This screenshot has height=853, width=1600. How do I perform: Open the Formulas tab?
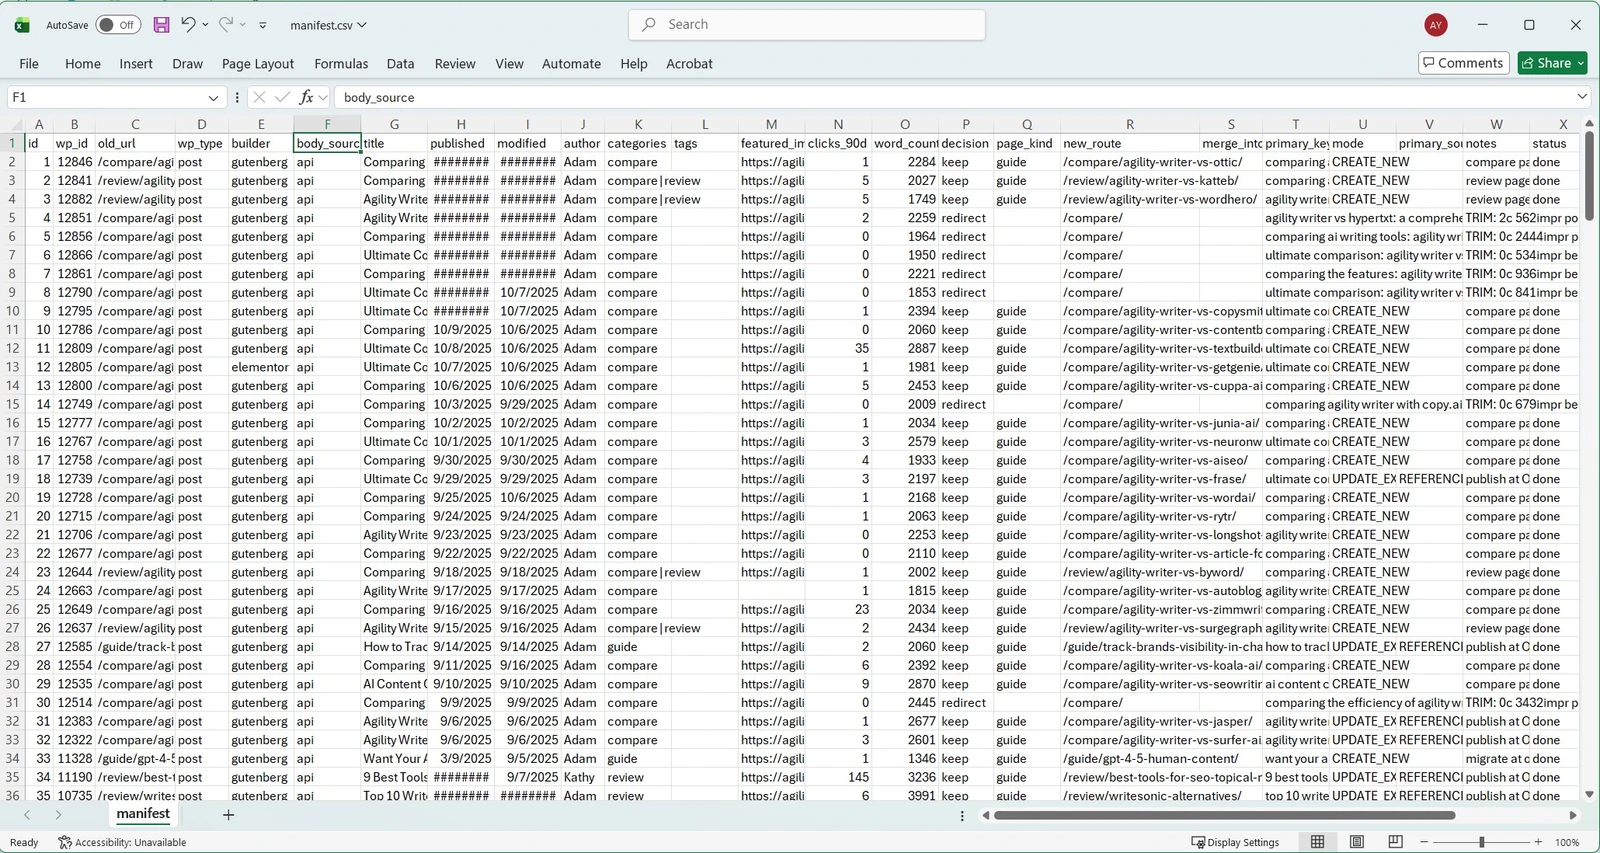[x=341, y=63]
